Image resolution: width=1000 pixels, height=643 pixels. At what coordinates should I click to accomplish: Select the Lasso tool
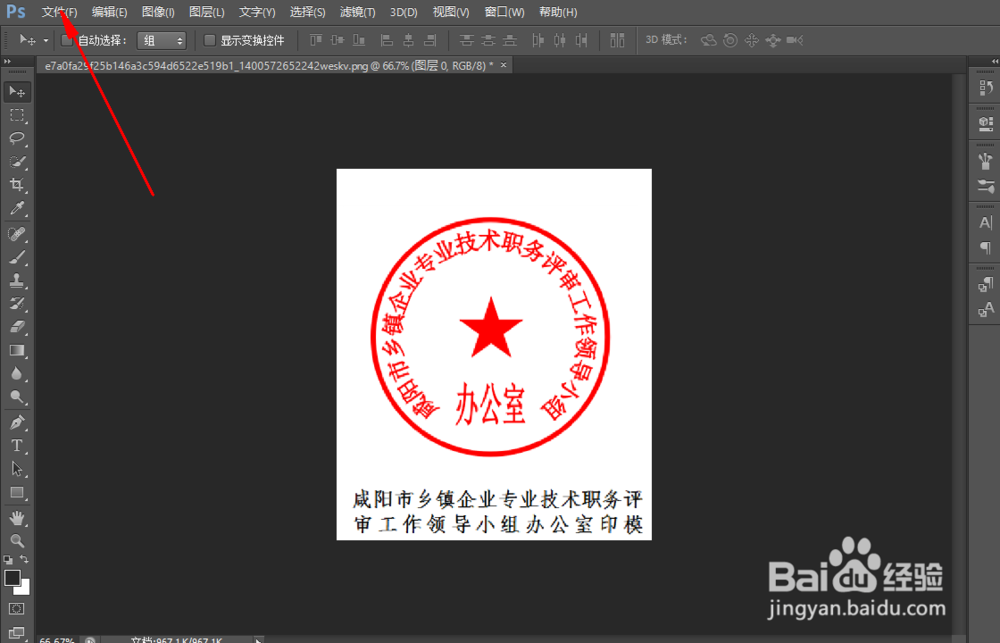point(17,139)
